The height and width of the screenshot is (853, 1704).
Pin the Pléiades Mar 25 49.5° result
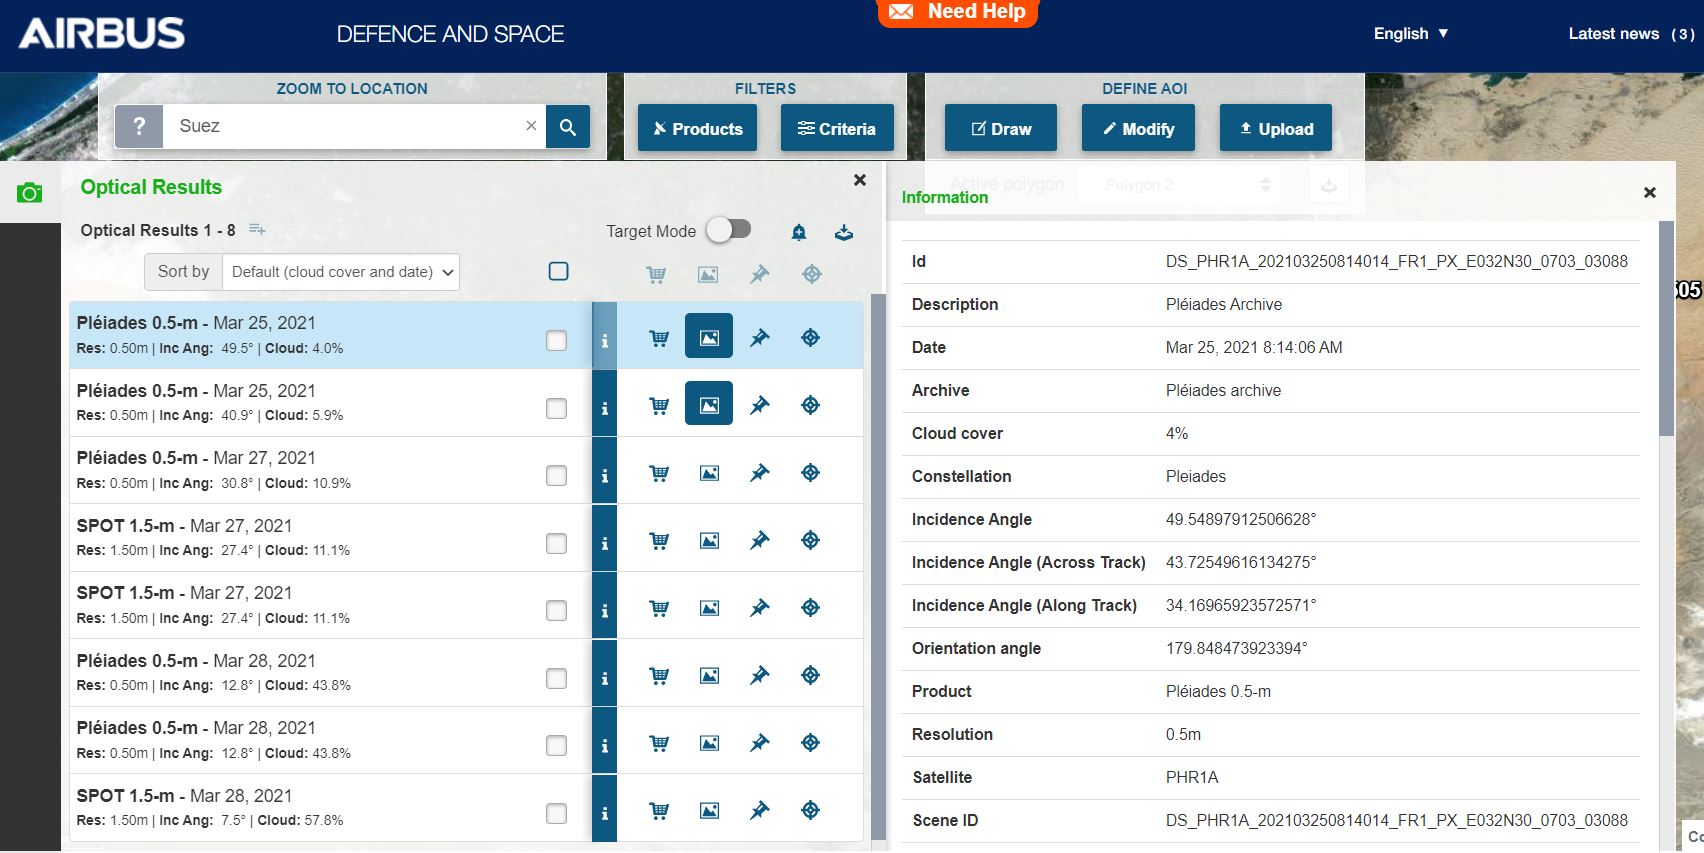(760, 338)
